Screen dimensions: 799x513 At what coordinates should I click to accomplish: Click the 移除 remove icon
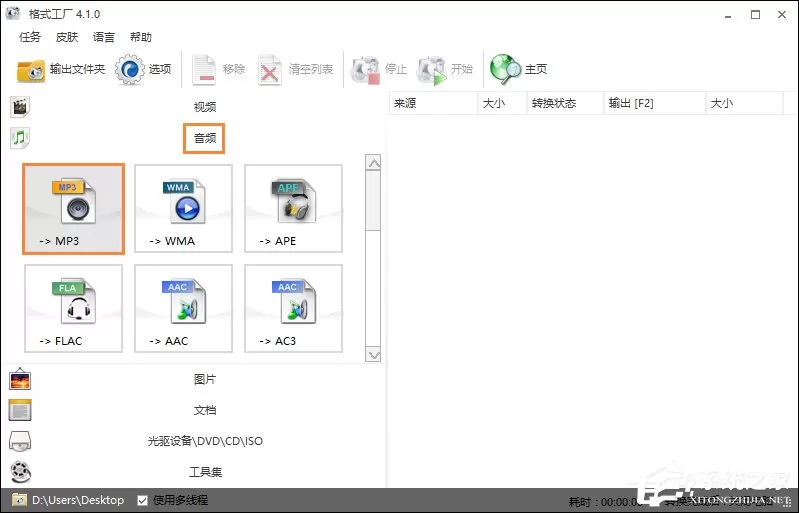[204, 70]
